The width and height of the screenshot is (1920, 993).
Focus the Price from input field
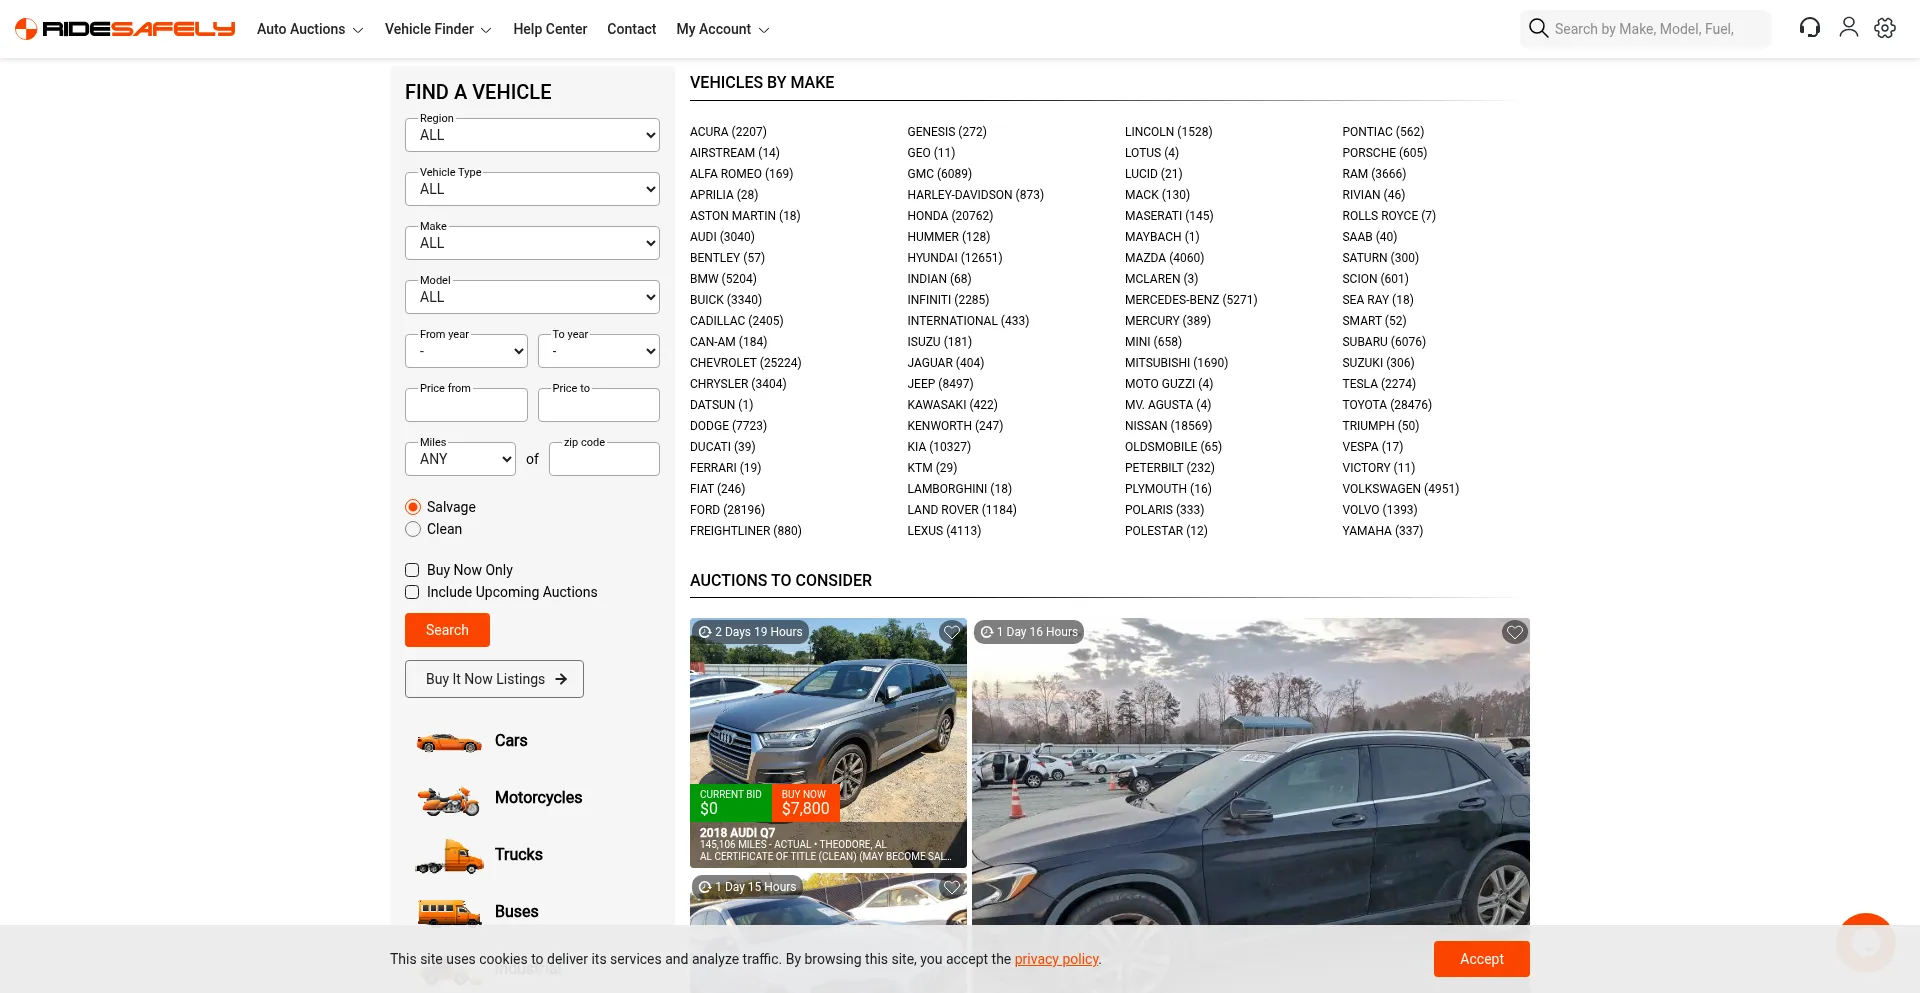[x=466, y=406]
